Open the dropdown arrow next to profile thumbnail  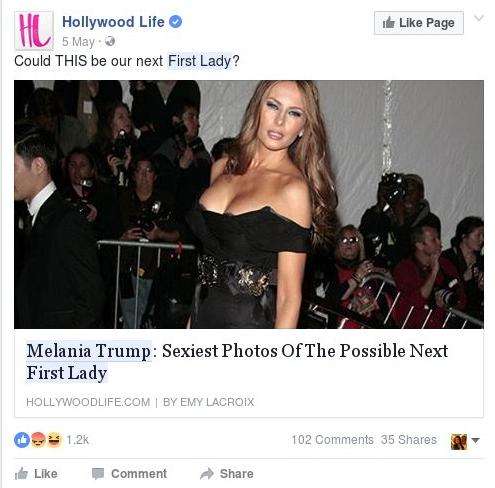pos(476,440)
